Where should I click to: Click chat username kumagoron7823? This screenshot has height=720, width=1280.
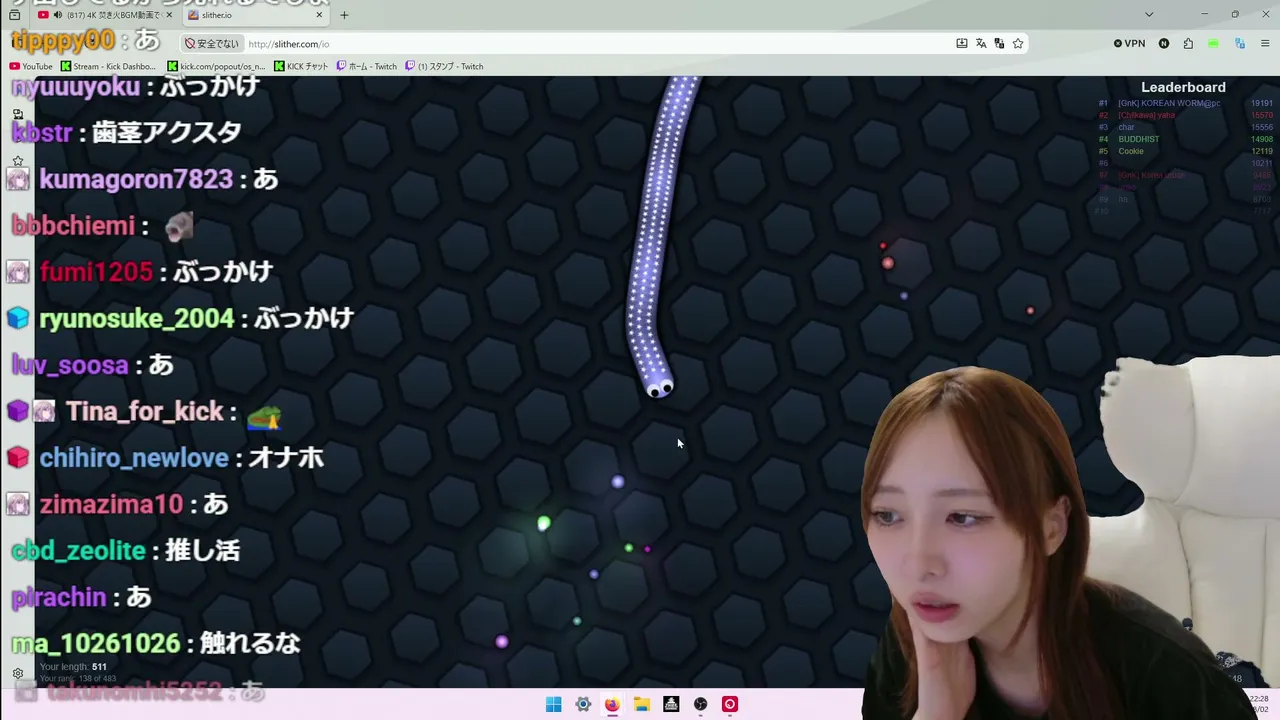[136, 179]
